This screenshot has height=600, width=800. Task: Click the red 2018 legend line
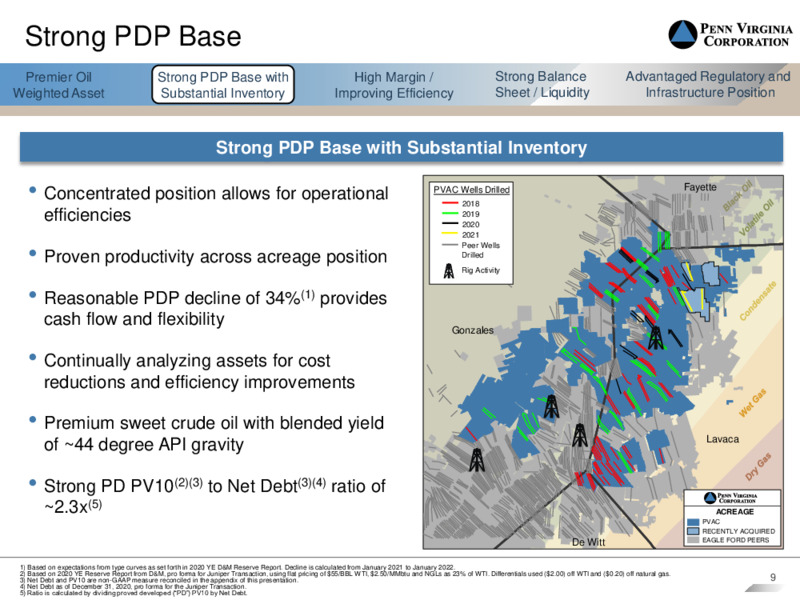(x=449, y=203)
